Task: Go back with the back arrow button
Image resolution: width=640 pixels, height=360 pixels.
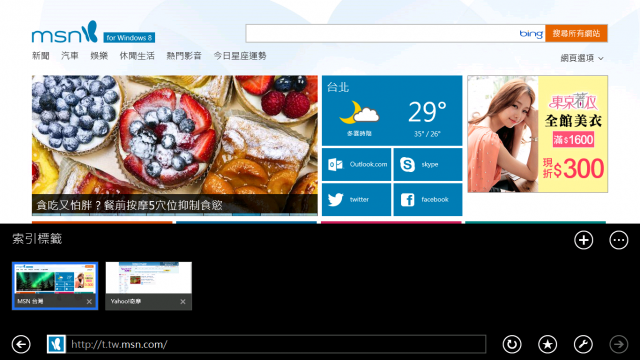Action: point(21,344)
